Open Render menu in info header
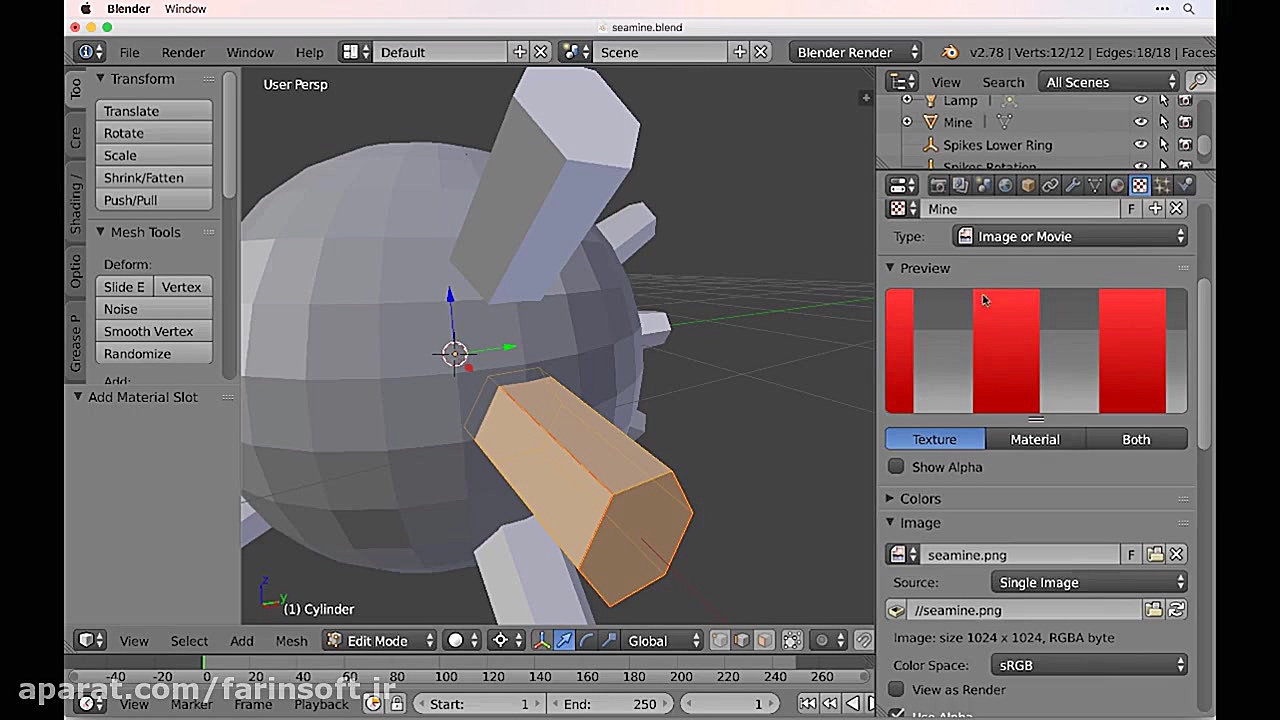Image resolution: width=1280 pixels, height=720 pixels. click(x=183, y=52)
